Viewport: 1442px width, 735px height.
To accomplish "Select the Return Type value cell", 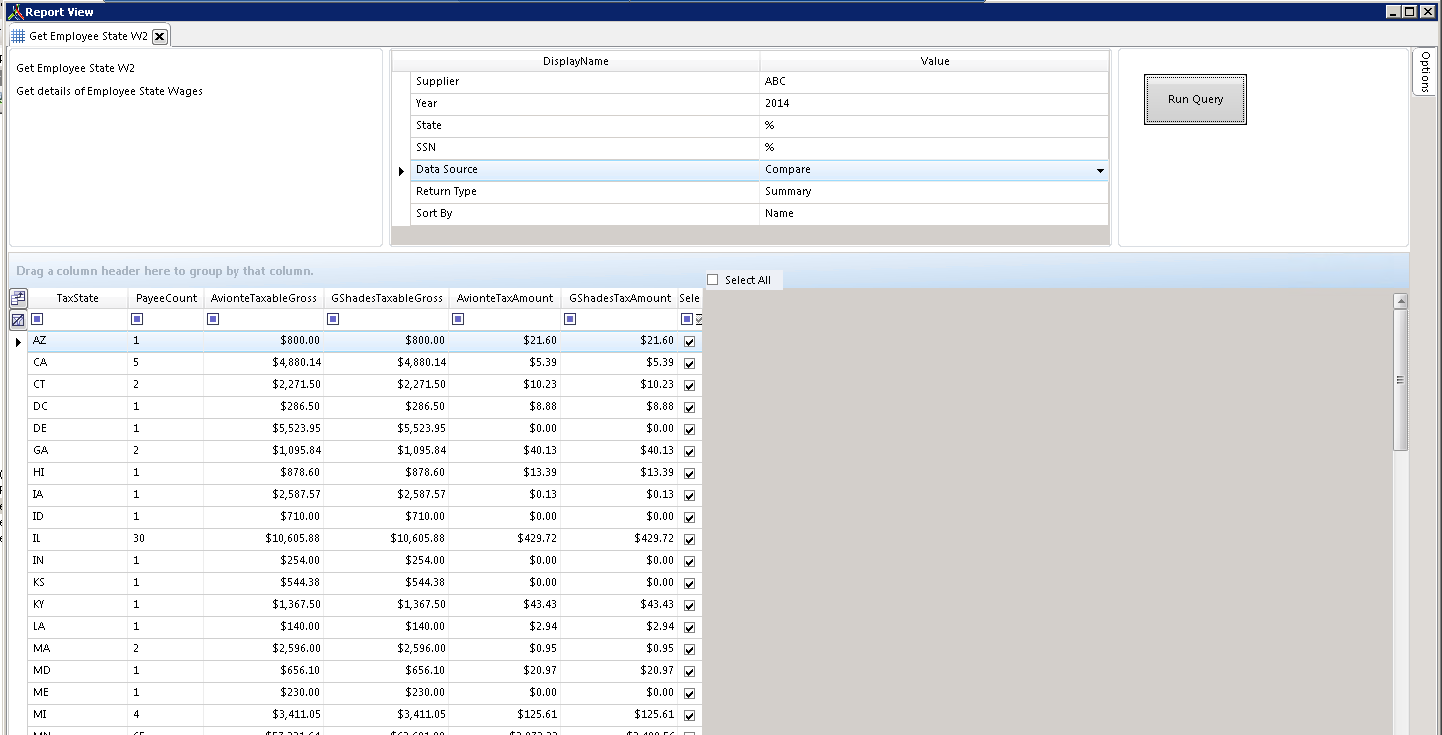I will 933,192.
